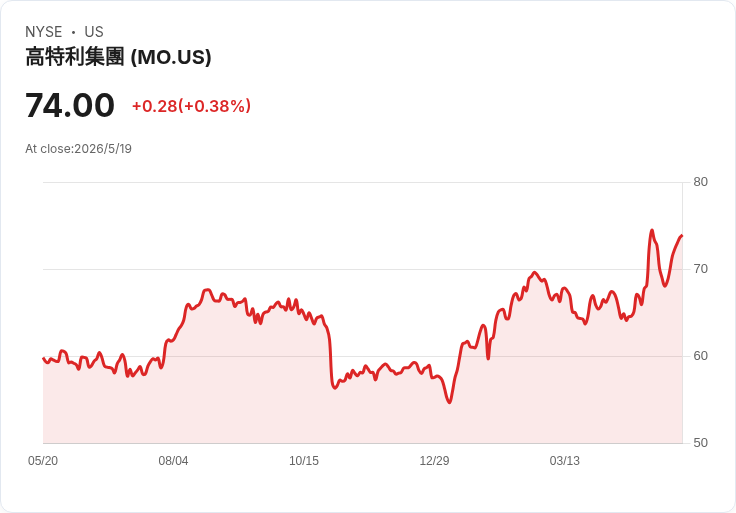Click the starting point of the price line
Viewport: 736px width, 513px height.
coord(43,358)
